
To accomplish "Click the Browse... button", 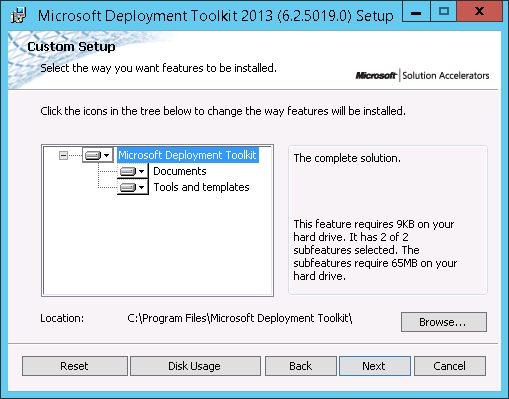I will [444, 322].
